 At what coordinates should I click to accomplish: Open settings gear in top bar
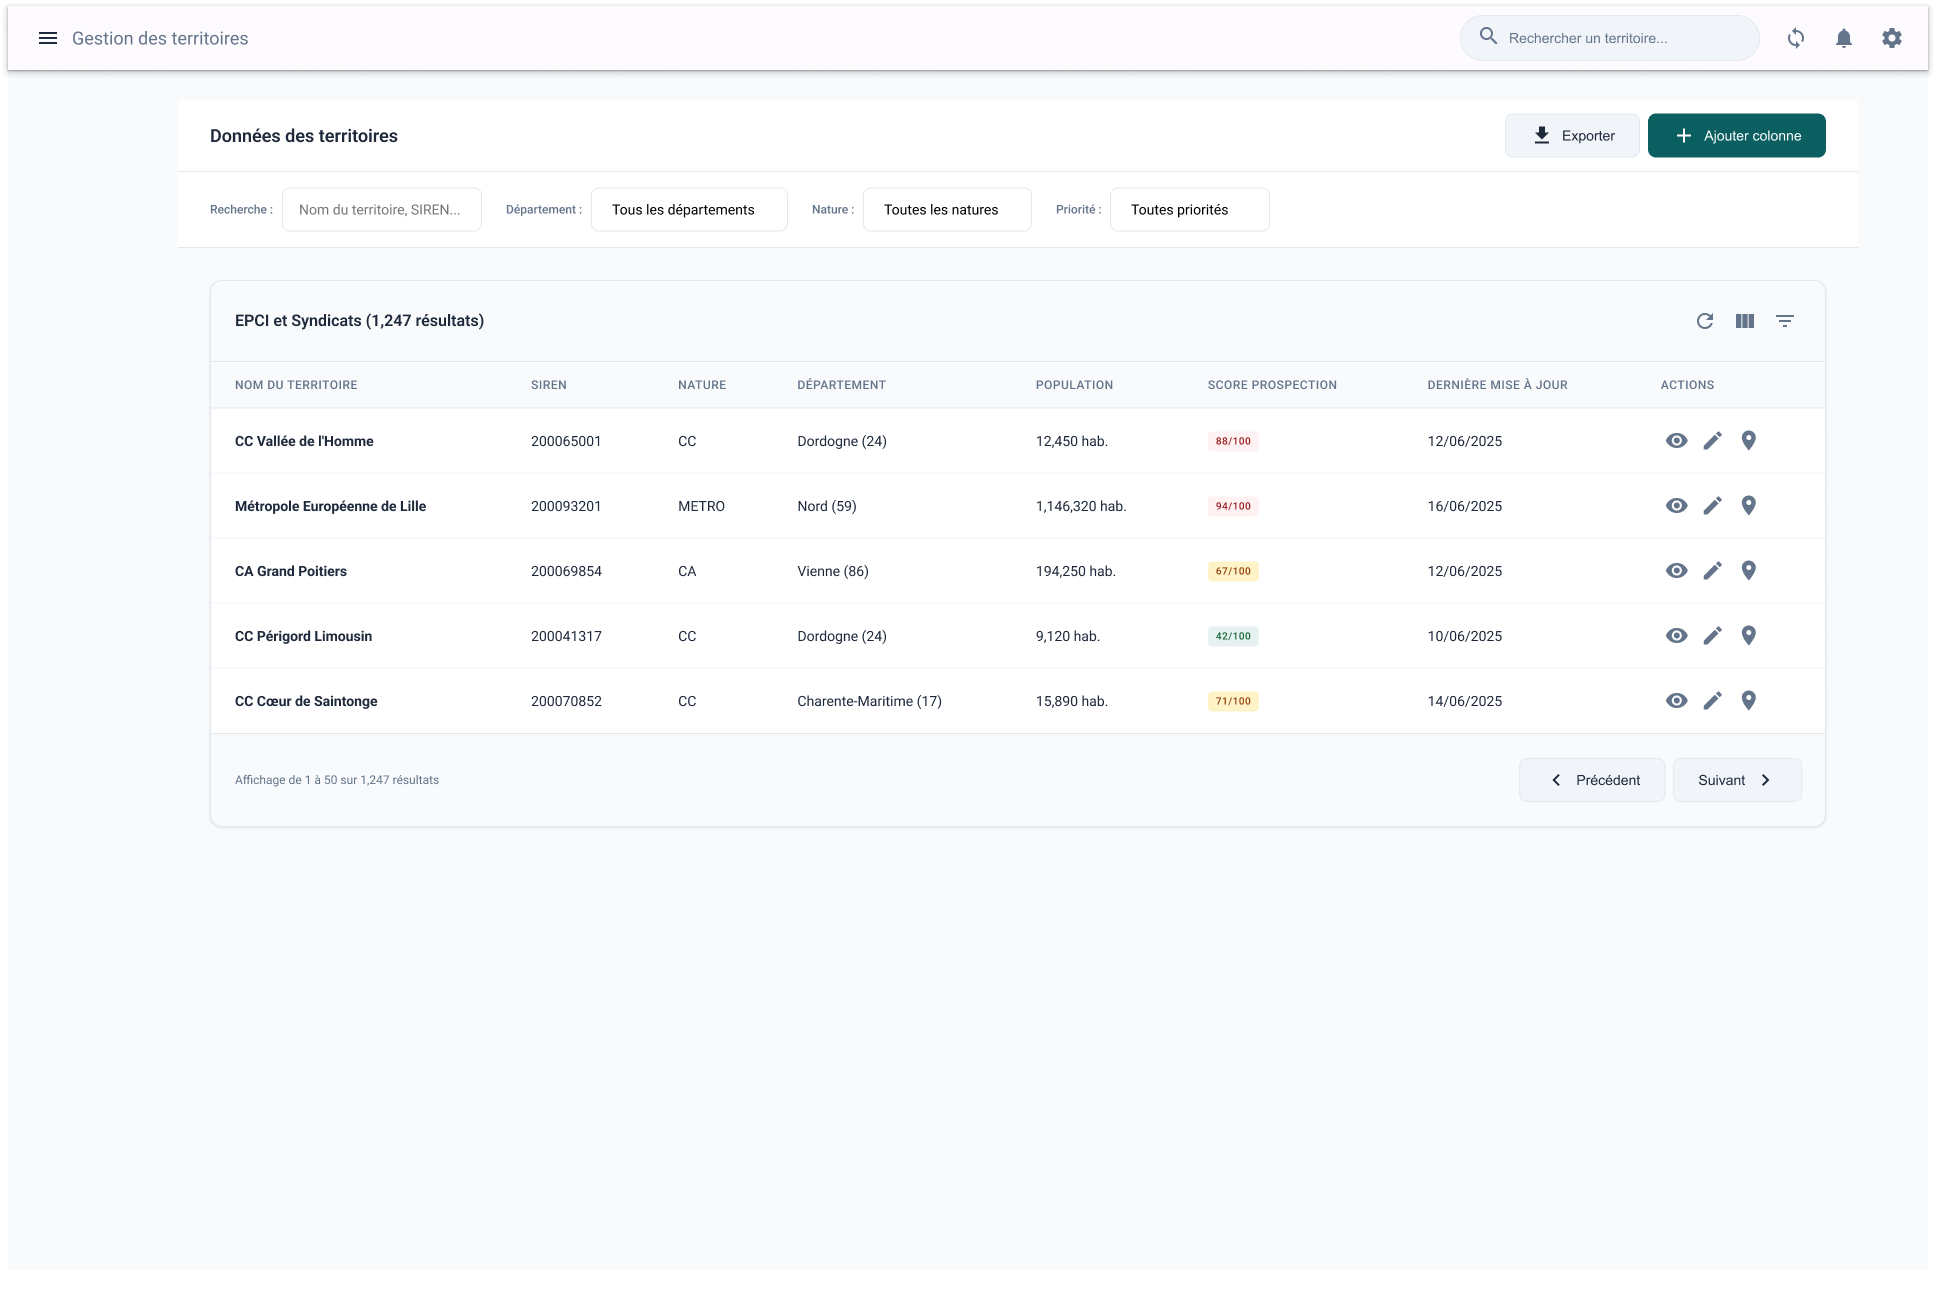pyautogui.click(x=1892, y=38)
